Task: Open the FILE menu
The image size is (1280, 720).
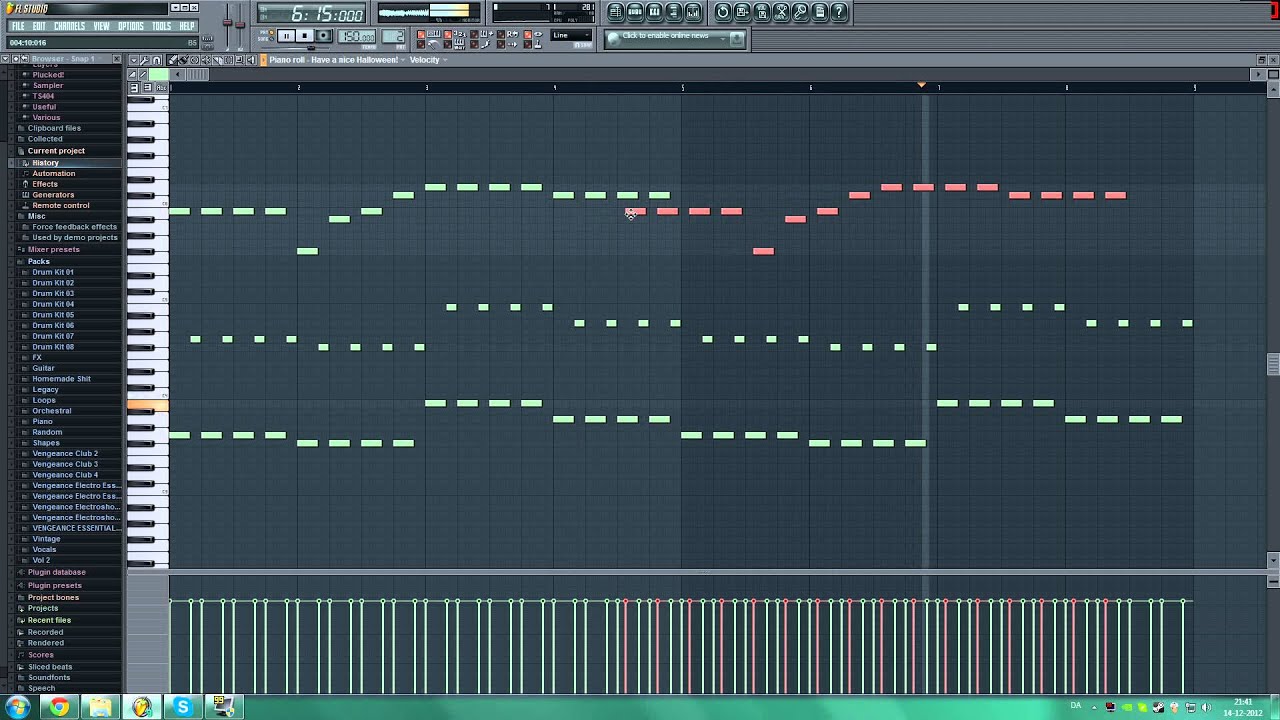Action: coord(18,26)
